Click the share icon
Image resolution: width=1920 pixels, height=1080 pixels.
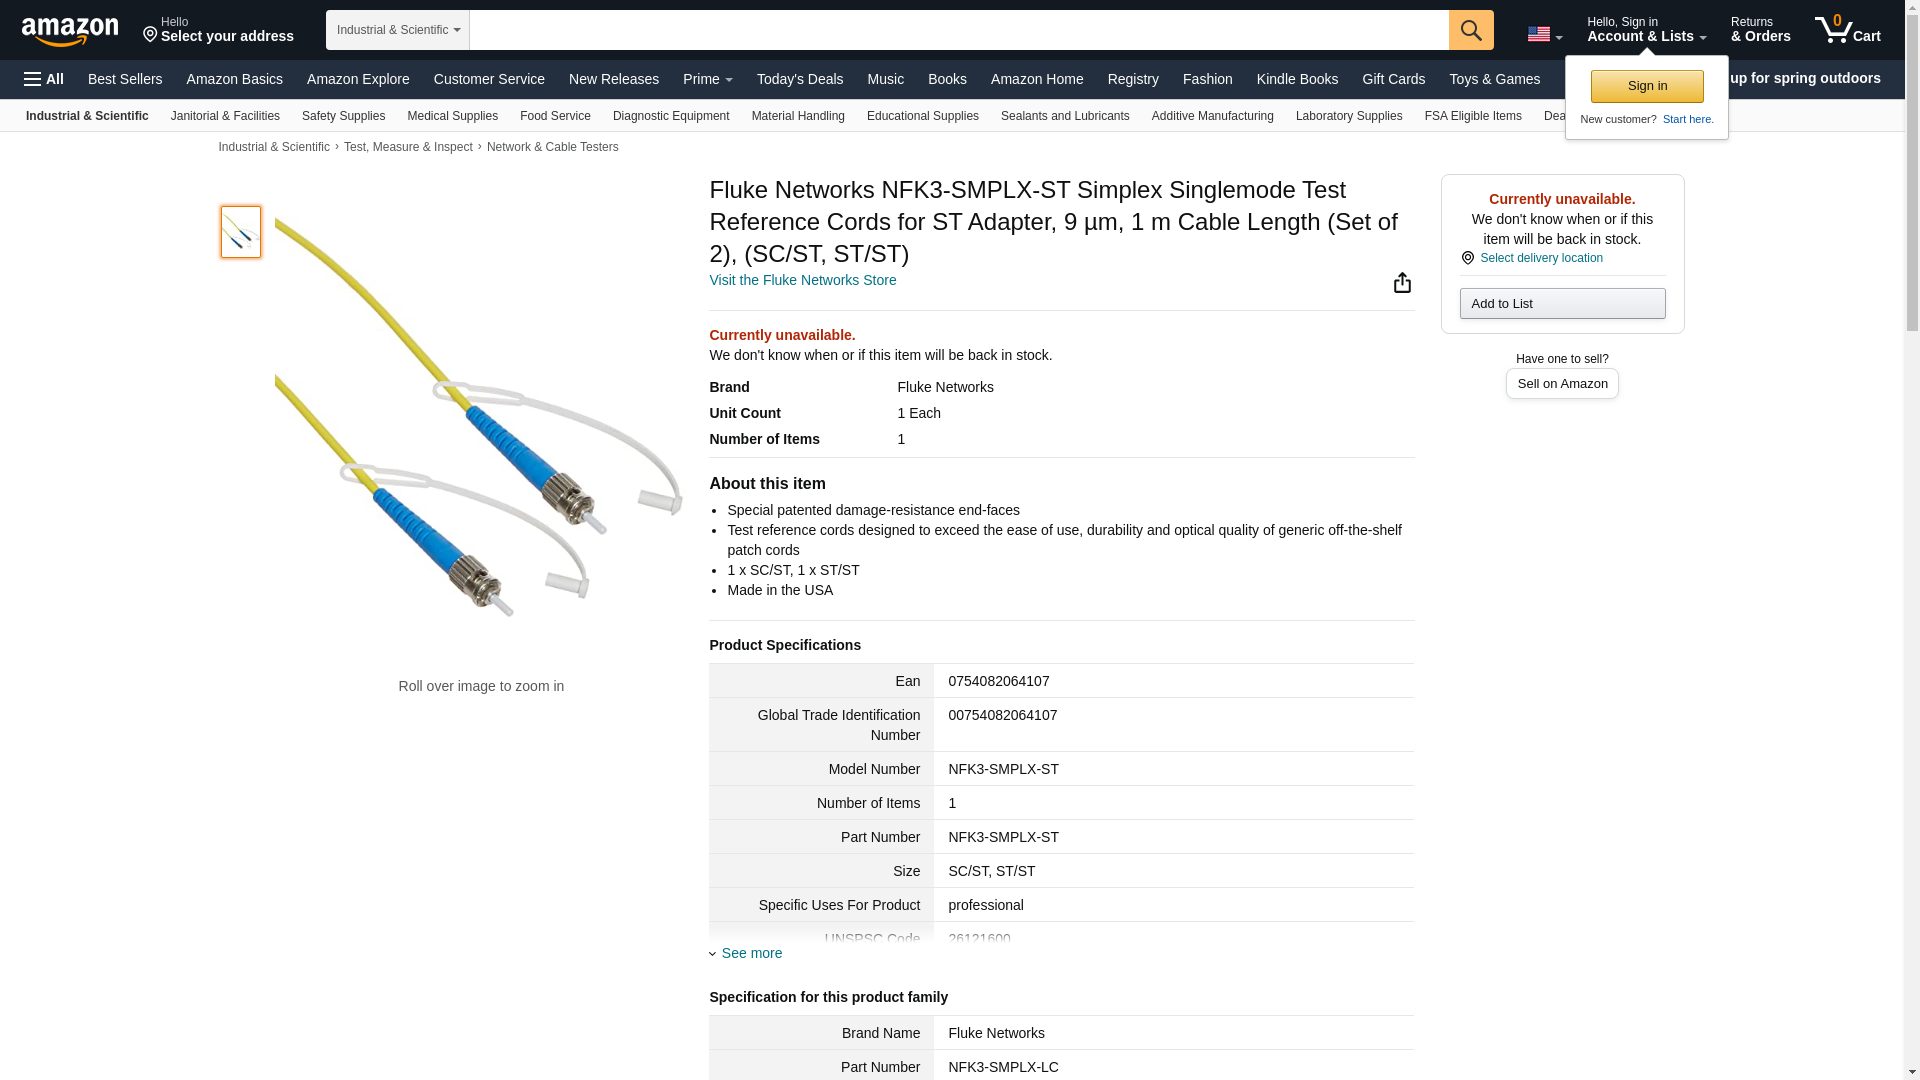coord(1402,283)
